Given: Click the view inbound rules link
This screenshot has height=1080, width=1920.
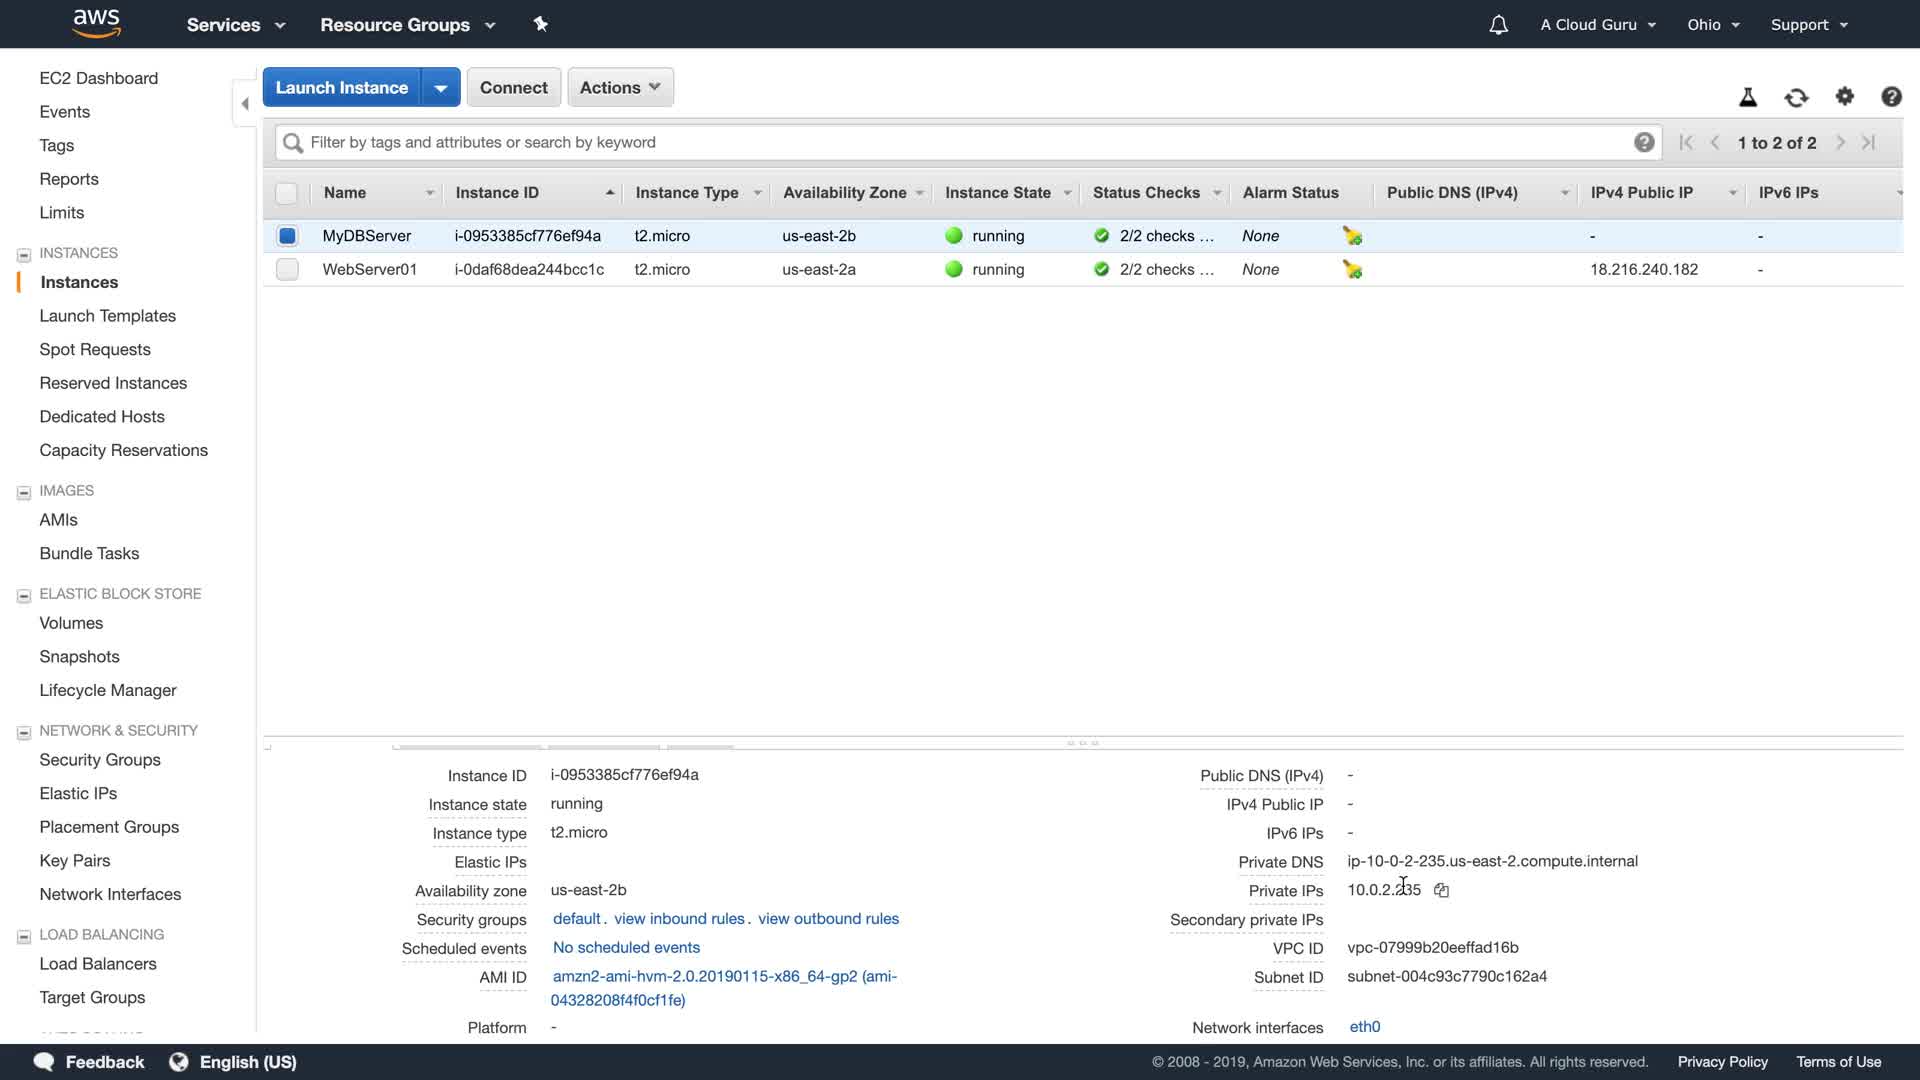Looking at the screenshot, I should coord(679,919).
